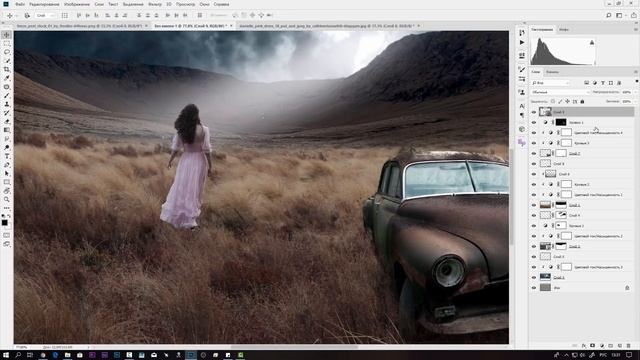Select the Rectangular Marquee tool

7,44
